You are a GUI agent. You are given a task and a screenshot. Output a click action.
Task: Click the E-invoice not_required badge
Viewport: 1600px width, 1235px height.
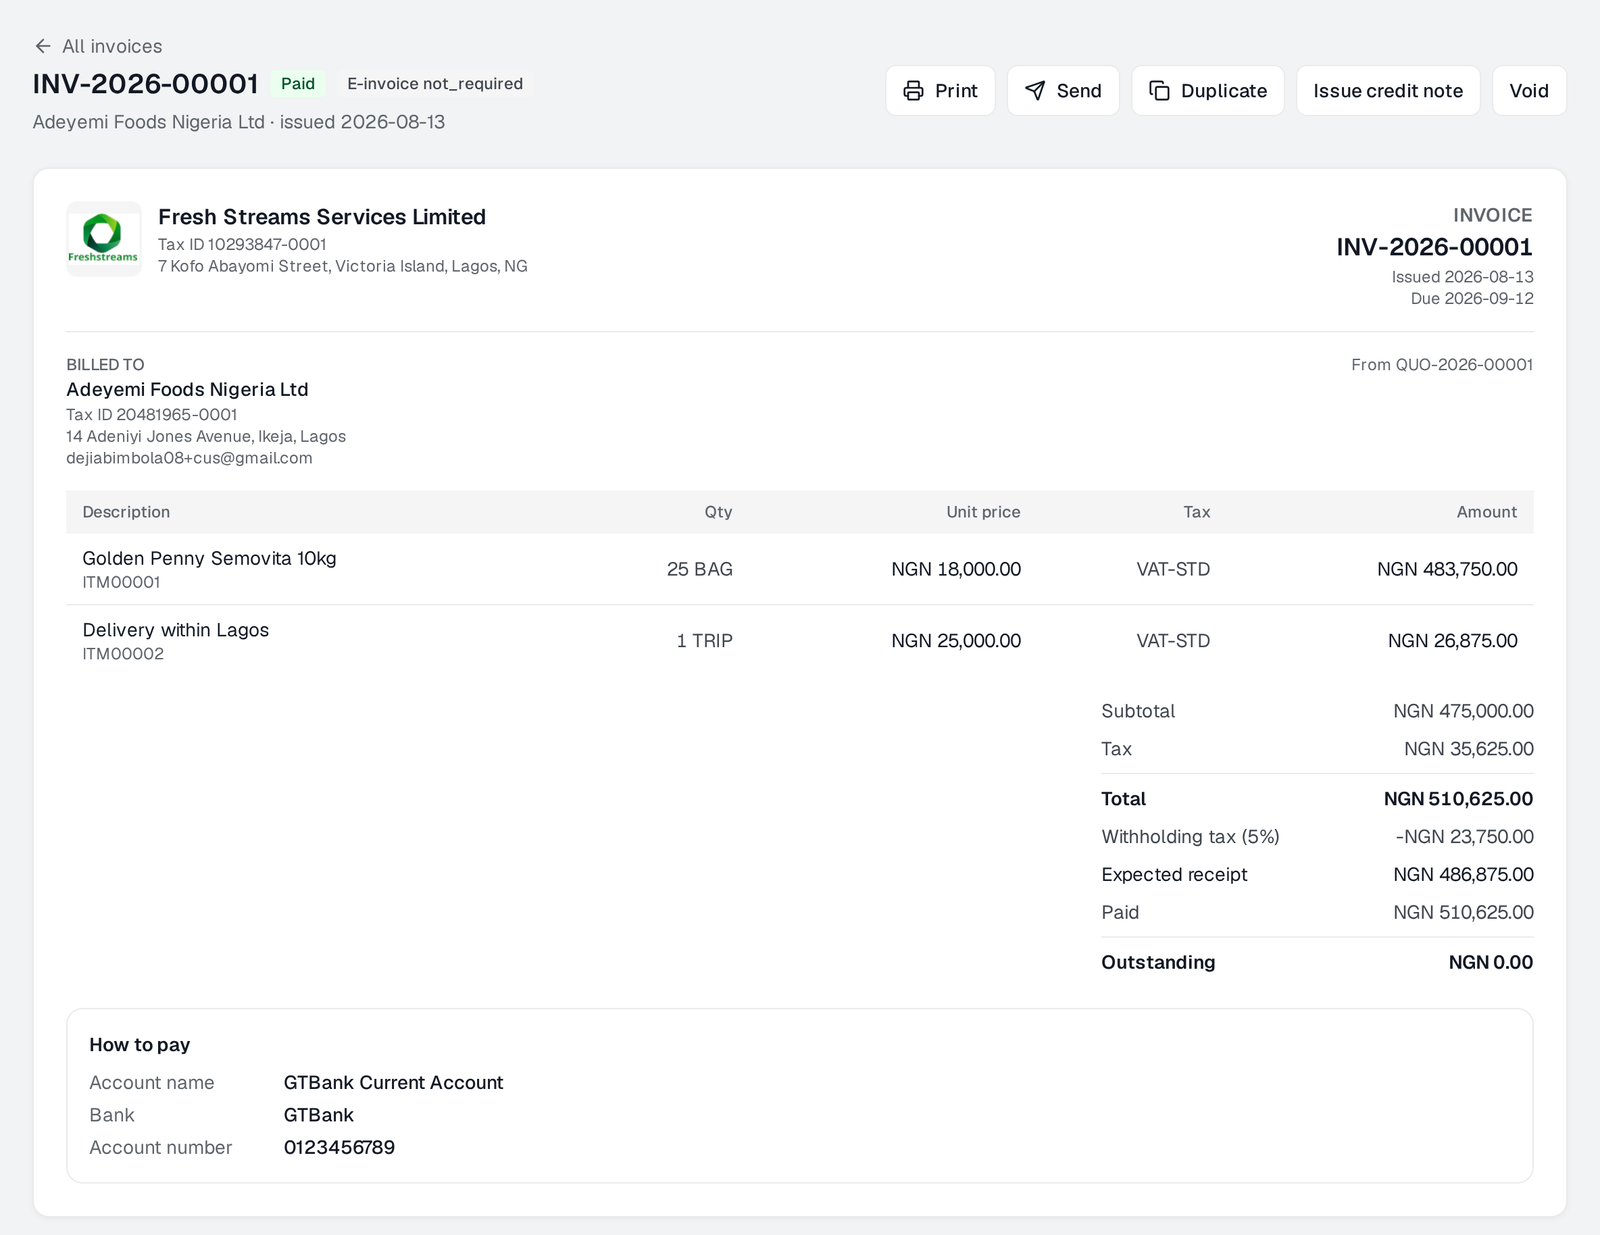click(x=435, y=84)
